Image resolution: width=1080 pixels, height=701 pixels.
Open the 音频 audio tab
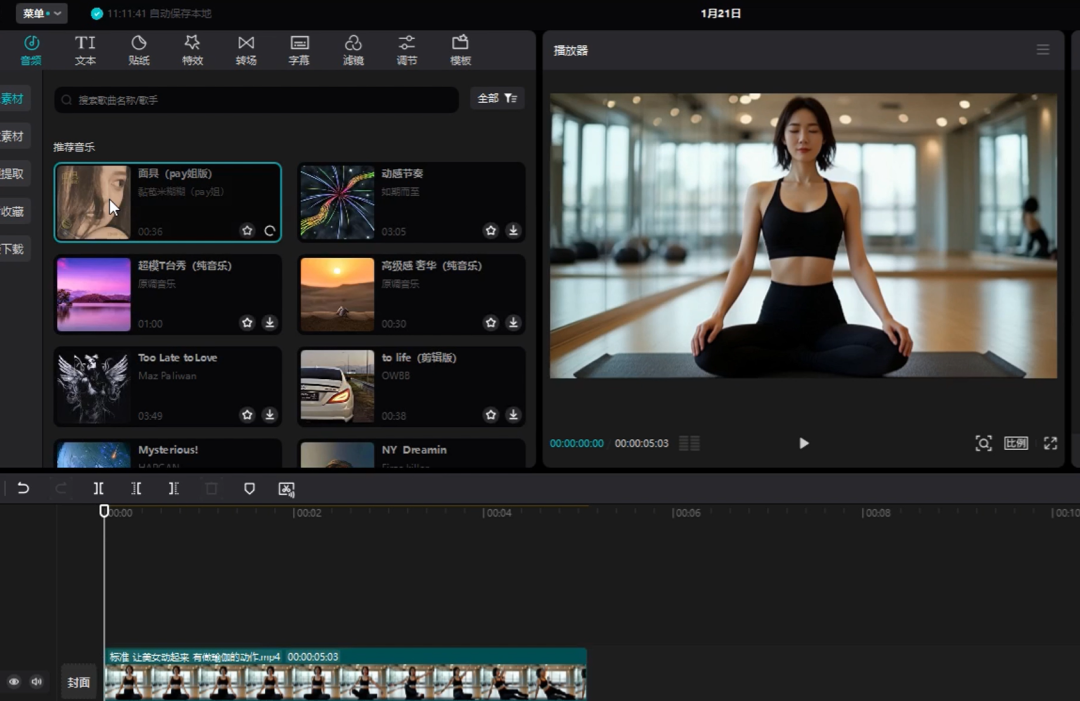coord(31,50)
